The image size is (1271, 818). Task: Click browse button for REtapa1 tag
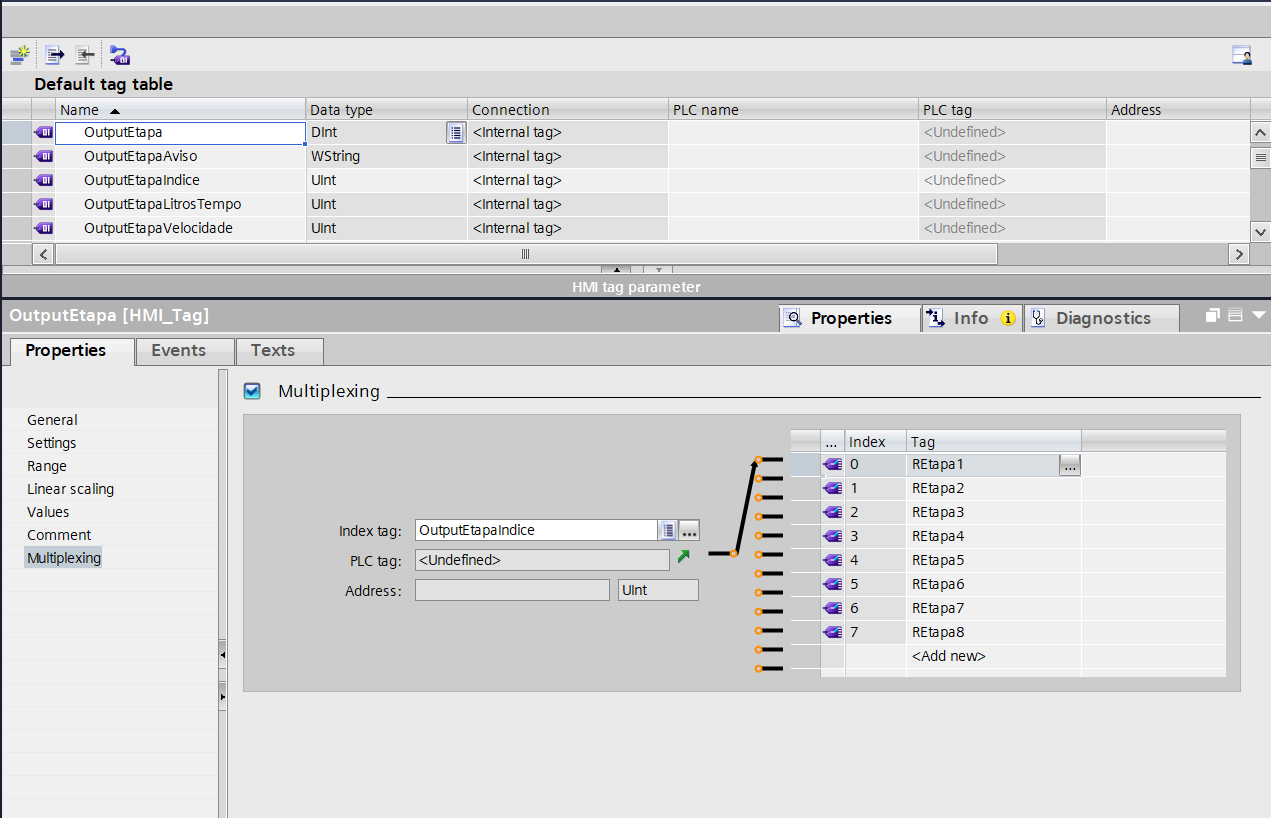tap(1069, 465)
